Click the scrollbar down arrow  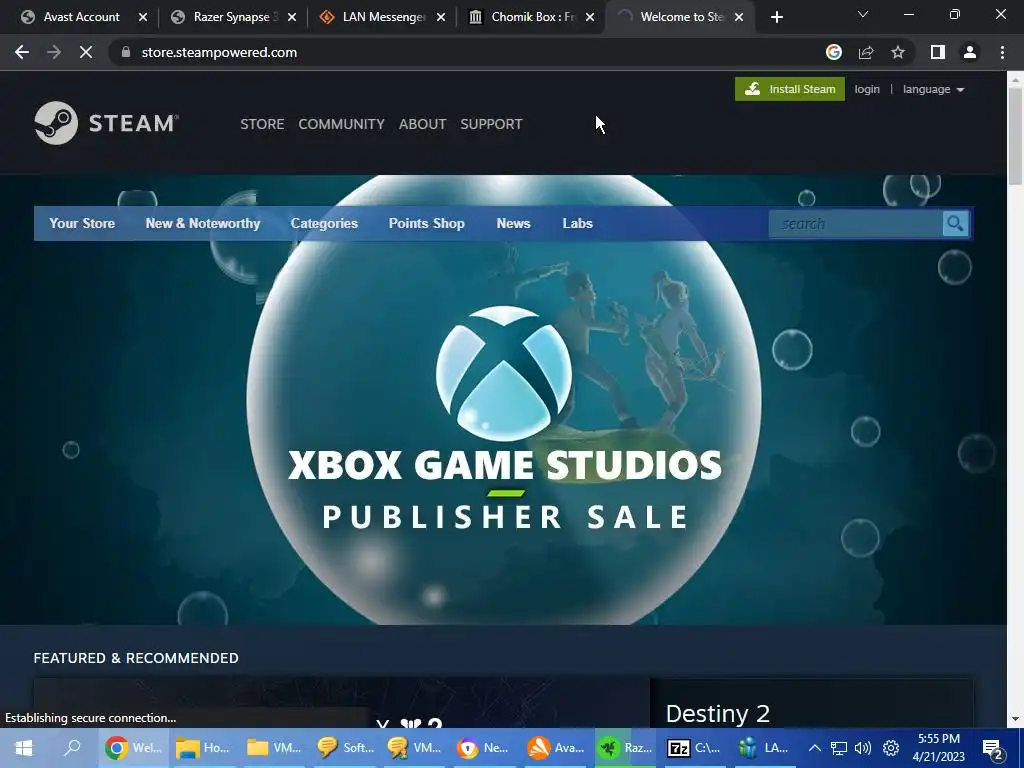pyautogui.click(x=1014, y=719)
